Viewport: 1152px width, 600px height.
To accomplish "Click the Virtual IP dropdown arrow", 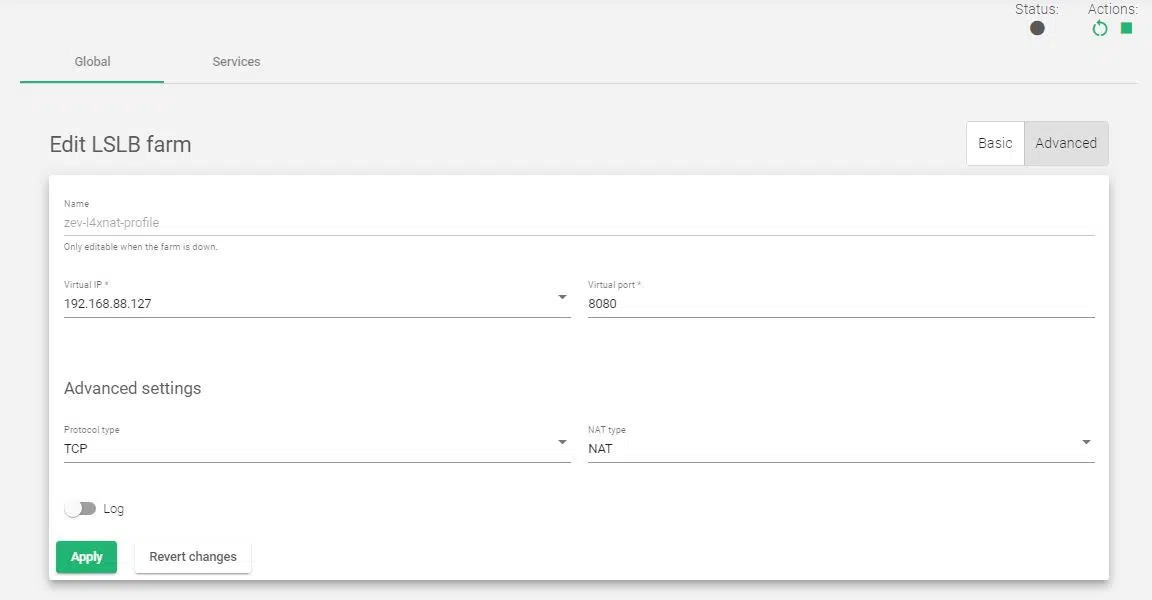I will (562, 297).
